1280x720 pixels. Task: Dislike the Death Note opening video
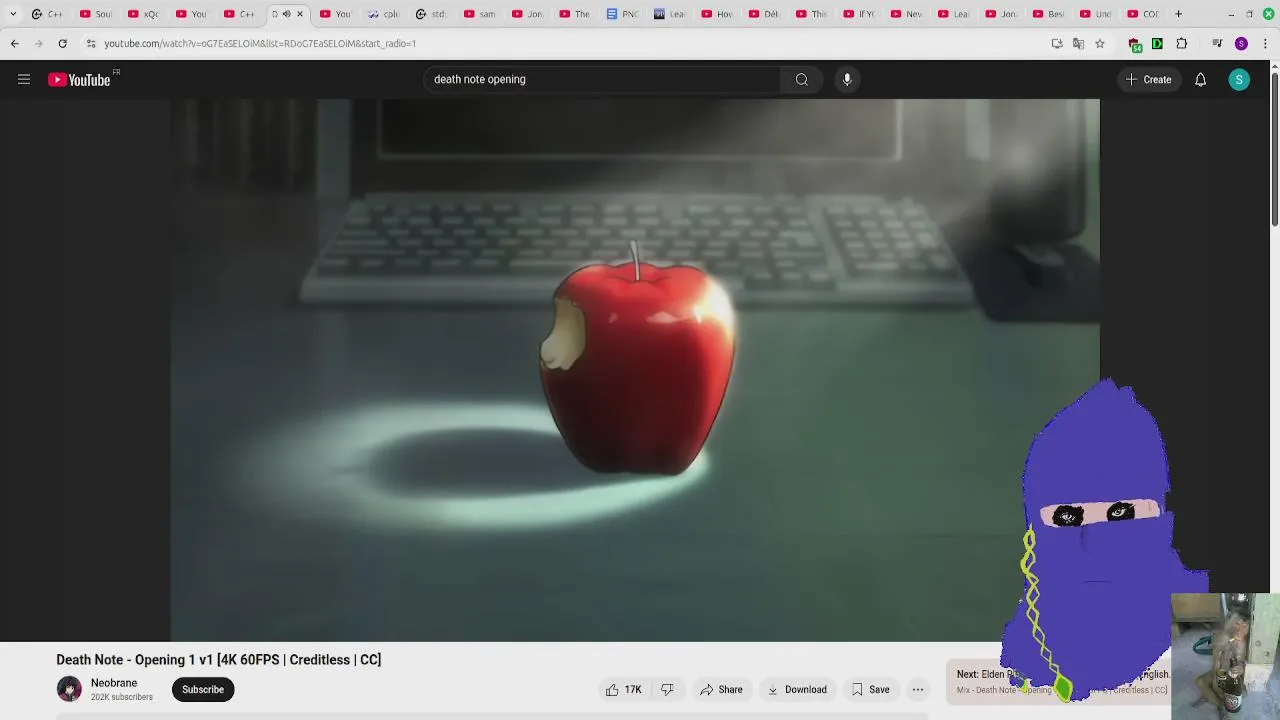coord(667,689)
